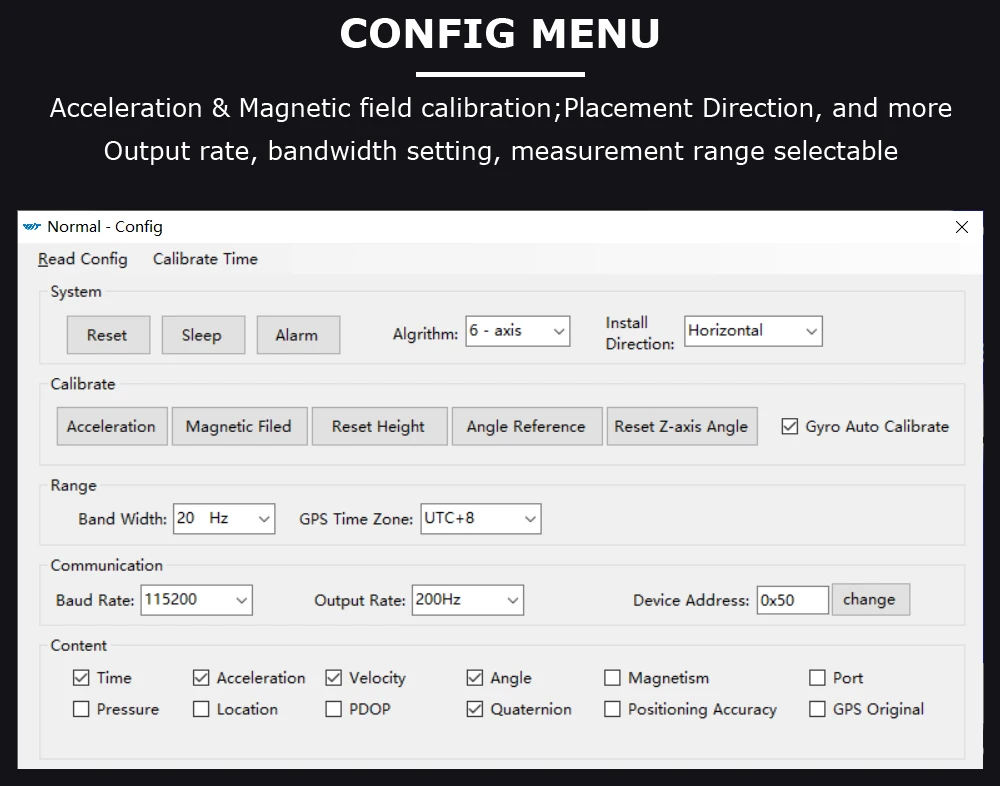Click the Magnetic Filed calibrate button
Viewport: 1000px width, 786px height.
pos(238,426)
